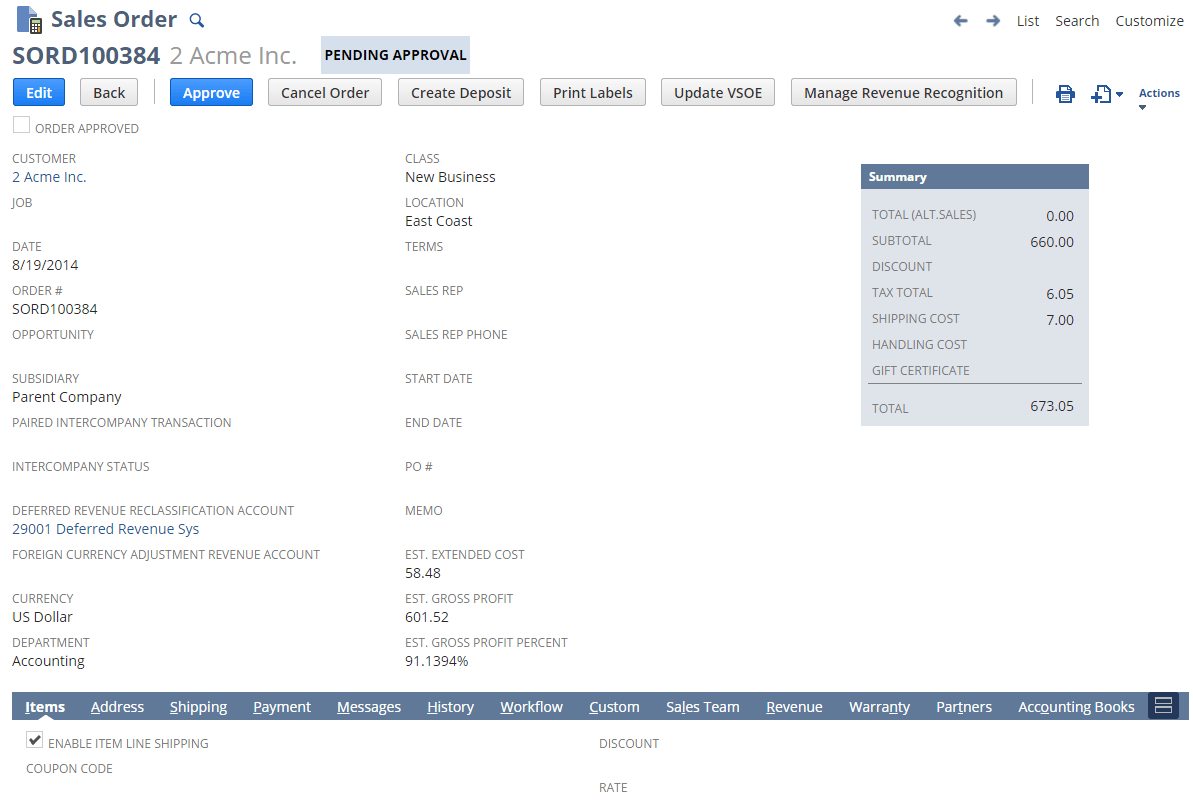The height and width of the screenshot is (800, 1193).
Task: Go to the next record arrow
Action: click(993, 21)
